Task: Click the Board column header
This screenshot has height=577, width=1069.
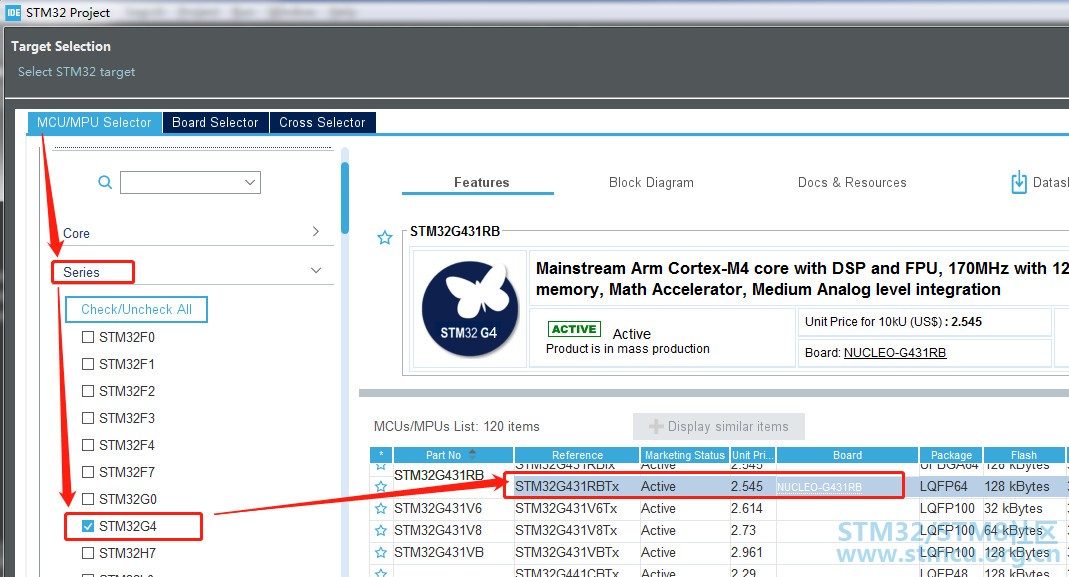Action: pyautogui.click(x=847, y=455)
